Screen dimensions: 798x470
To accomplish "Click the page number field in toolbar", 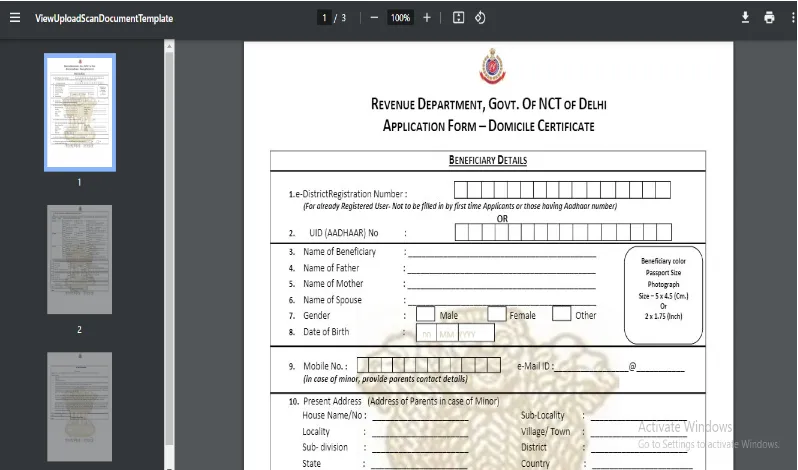I will 325,18.
